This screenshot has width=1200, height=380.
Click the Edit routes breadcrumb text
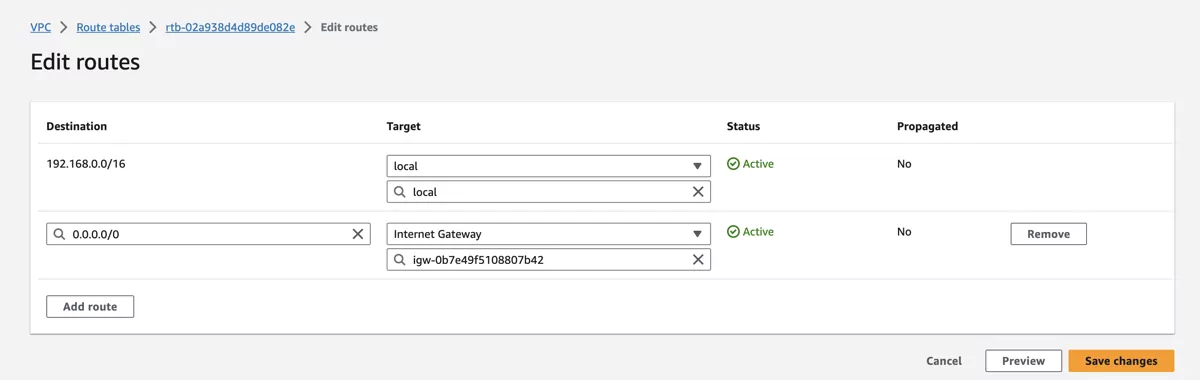point(349,27)
